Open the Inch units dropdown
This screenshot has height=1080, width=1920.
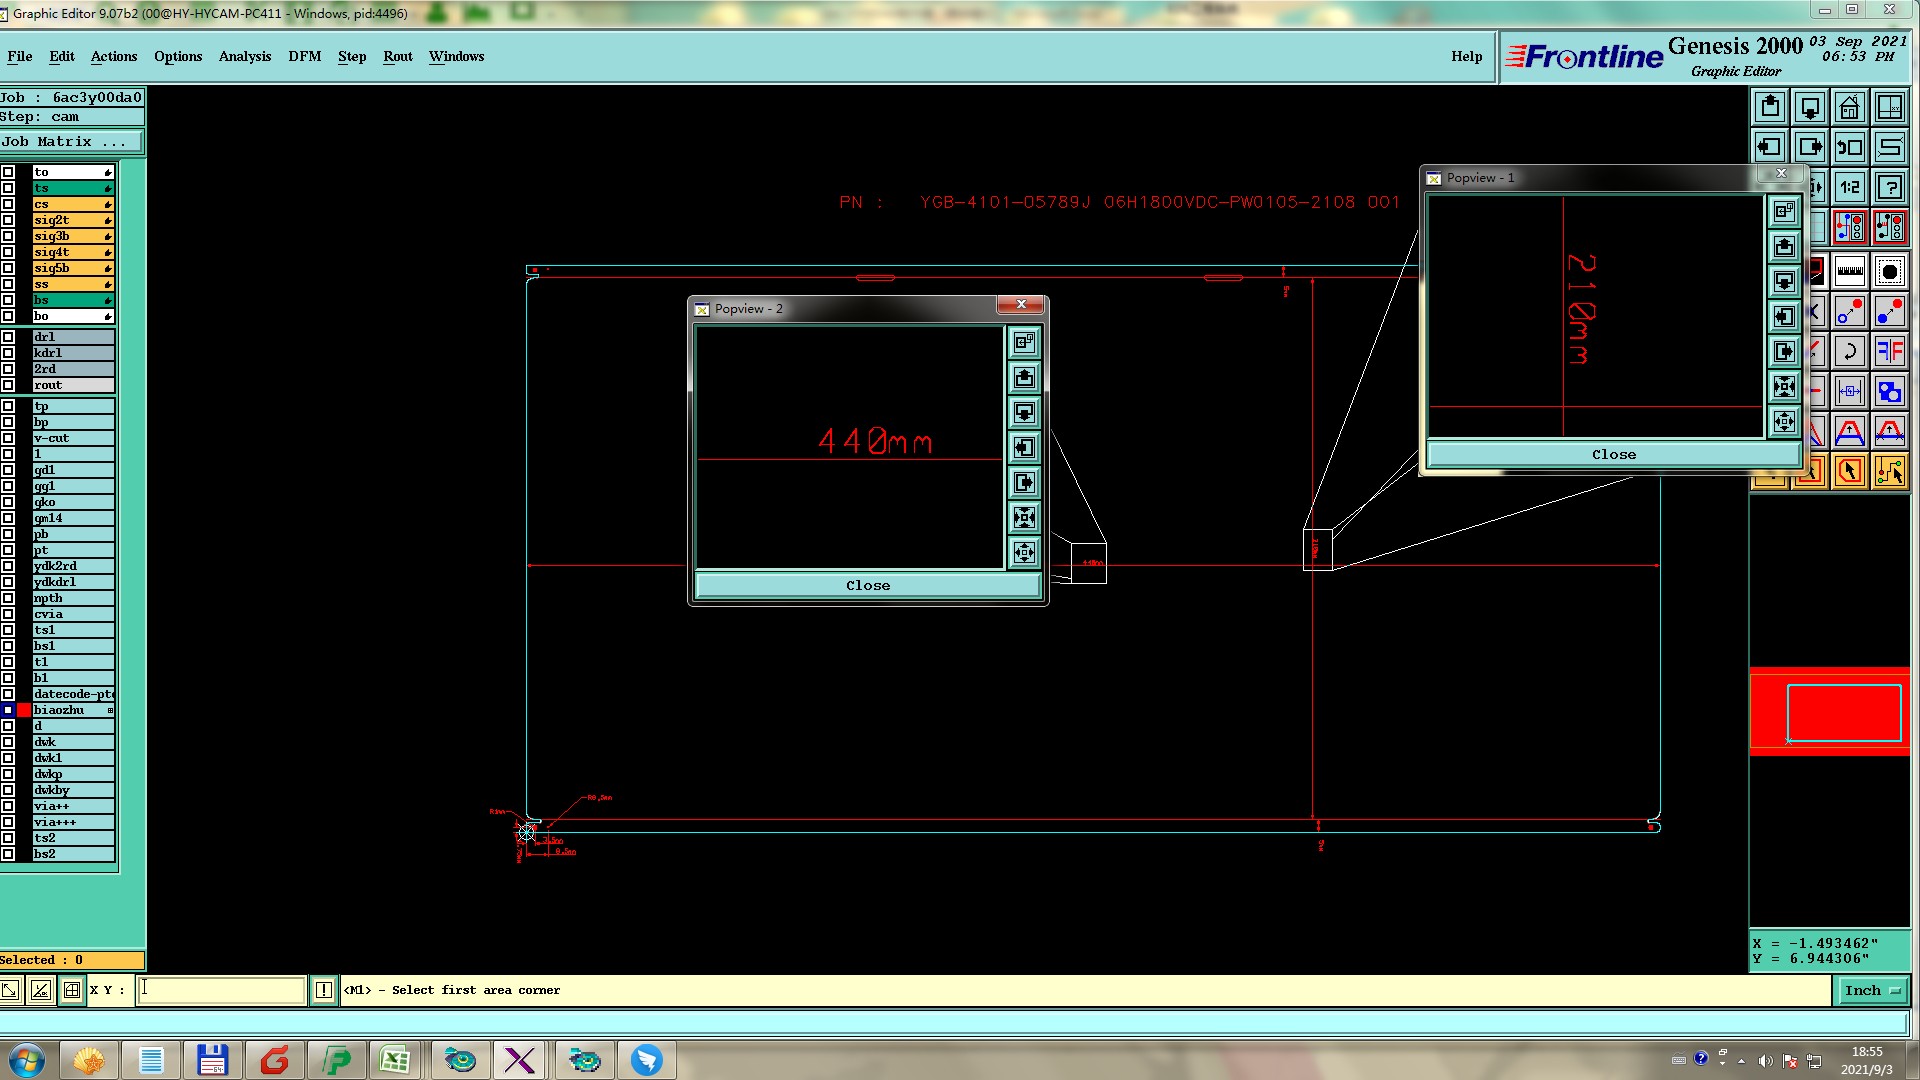[1871, 990]
